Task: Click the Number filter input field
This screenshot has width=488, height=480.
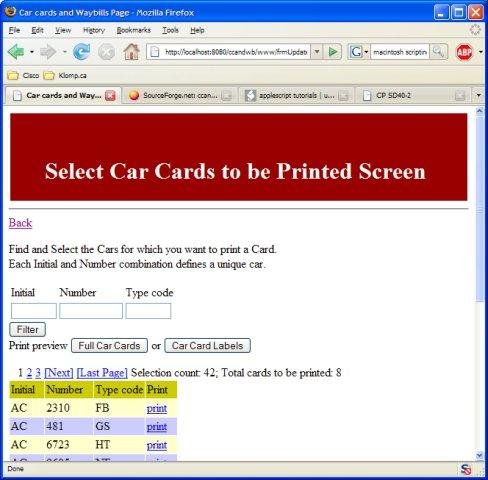Action: coord(91,311)
